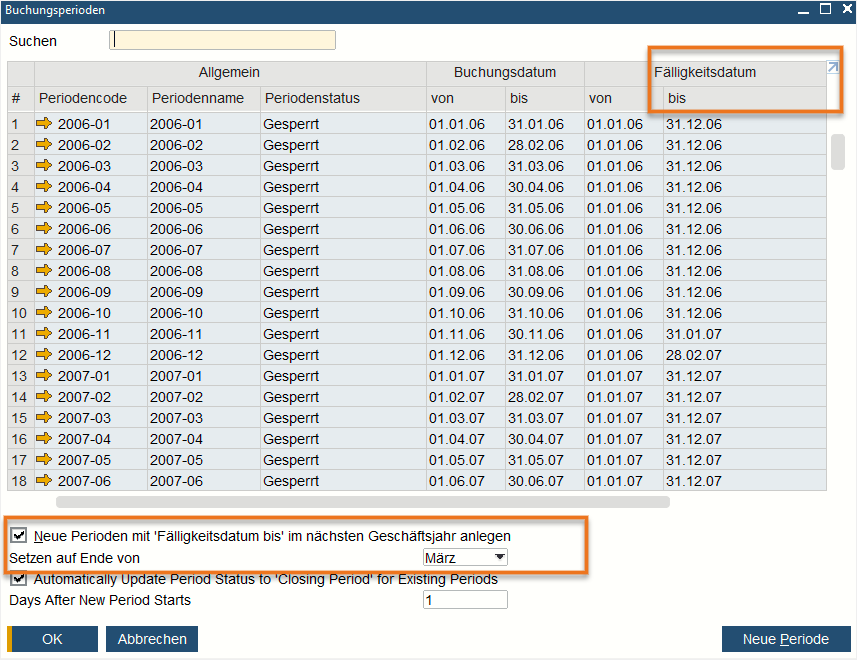
Task: Focus the Days After New Period Starts field
Action: pyautogui.click(x=465, y=600)
